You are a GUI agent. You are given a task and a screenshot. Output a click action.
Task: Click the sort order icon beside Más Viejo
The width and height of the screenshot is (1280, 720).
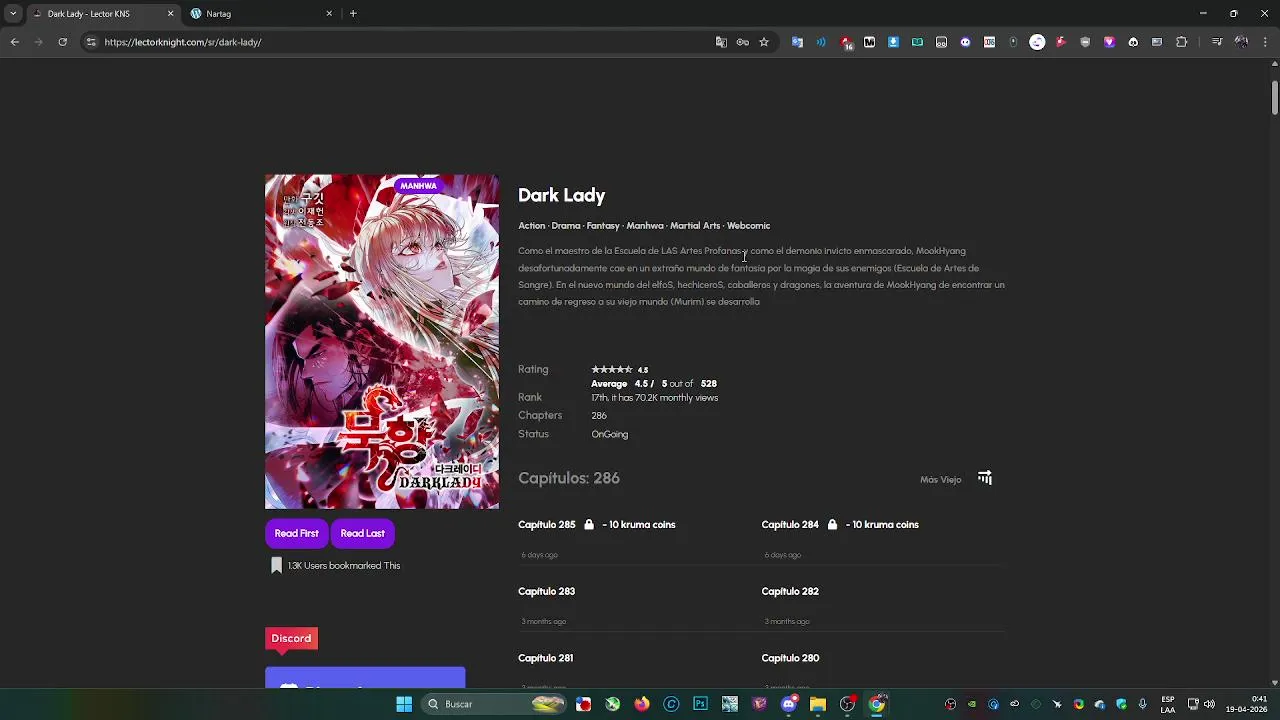pos(985,478)
